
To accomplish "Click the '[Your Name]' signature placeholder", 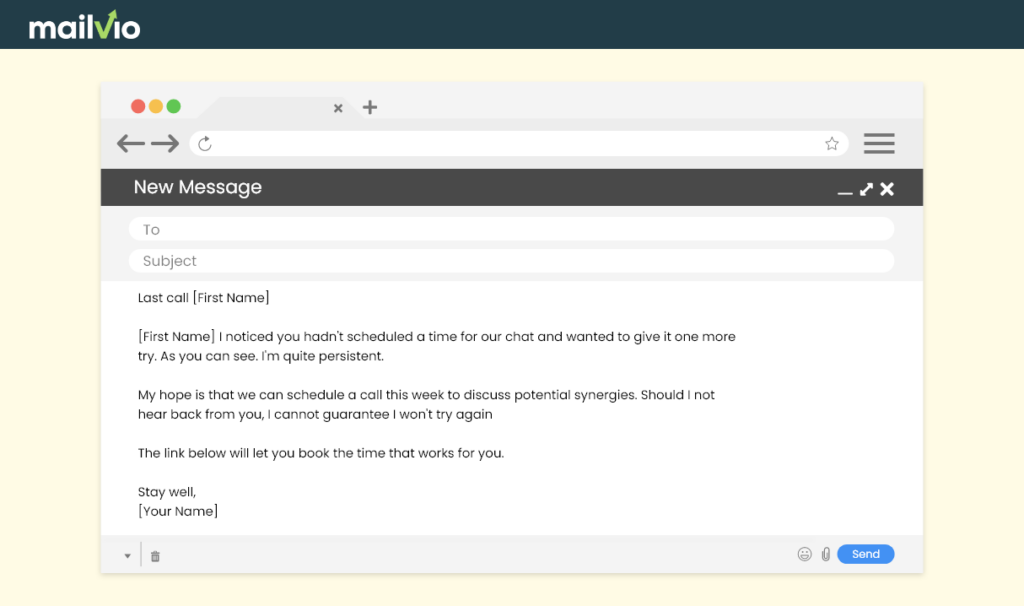I will (178, 511).
